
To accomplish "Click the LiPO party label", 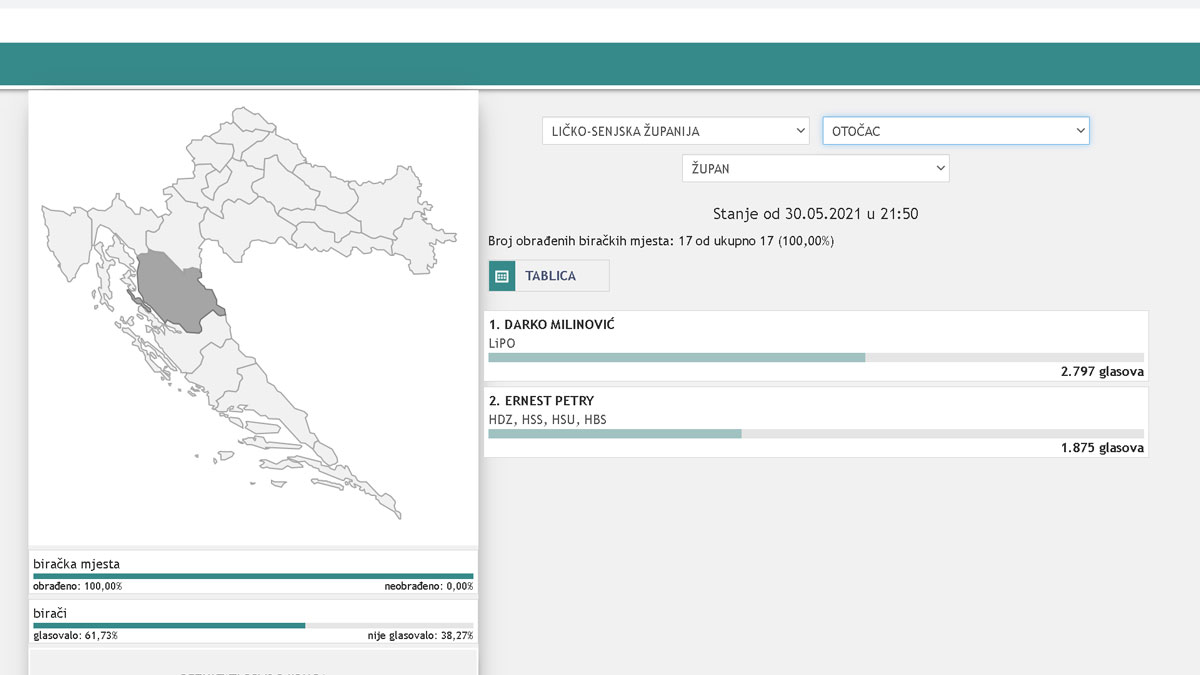I will click(502, 342).
